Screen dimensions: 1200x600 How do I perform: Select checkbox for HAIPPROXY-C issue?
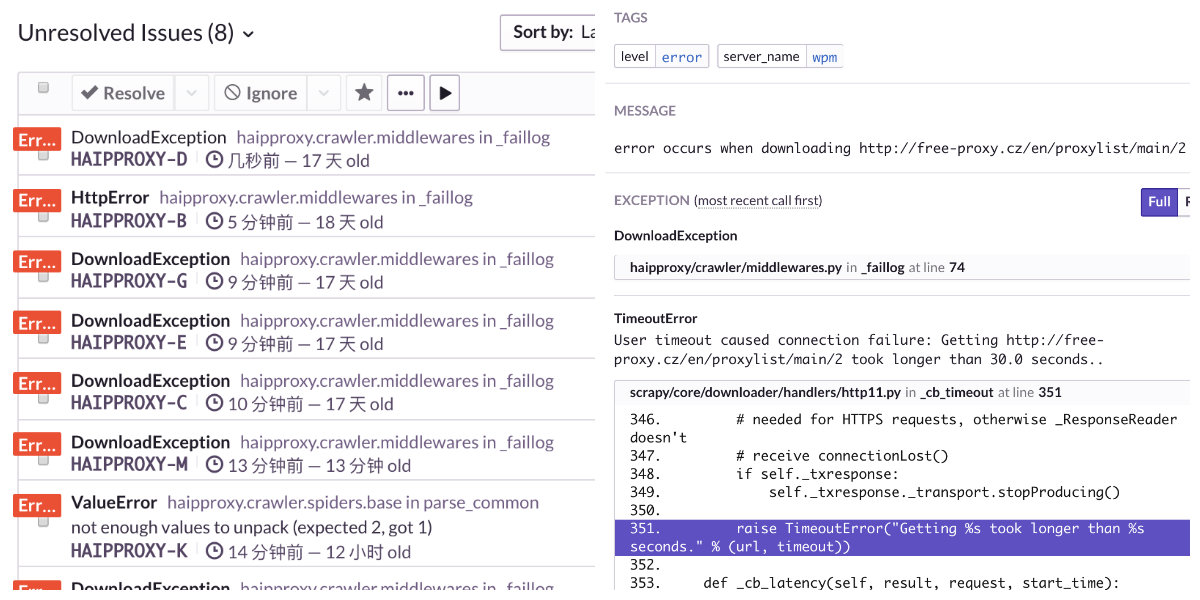(x=43, y=399)
